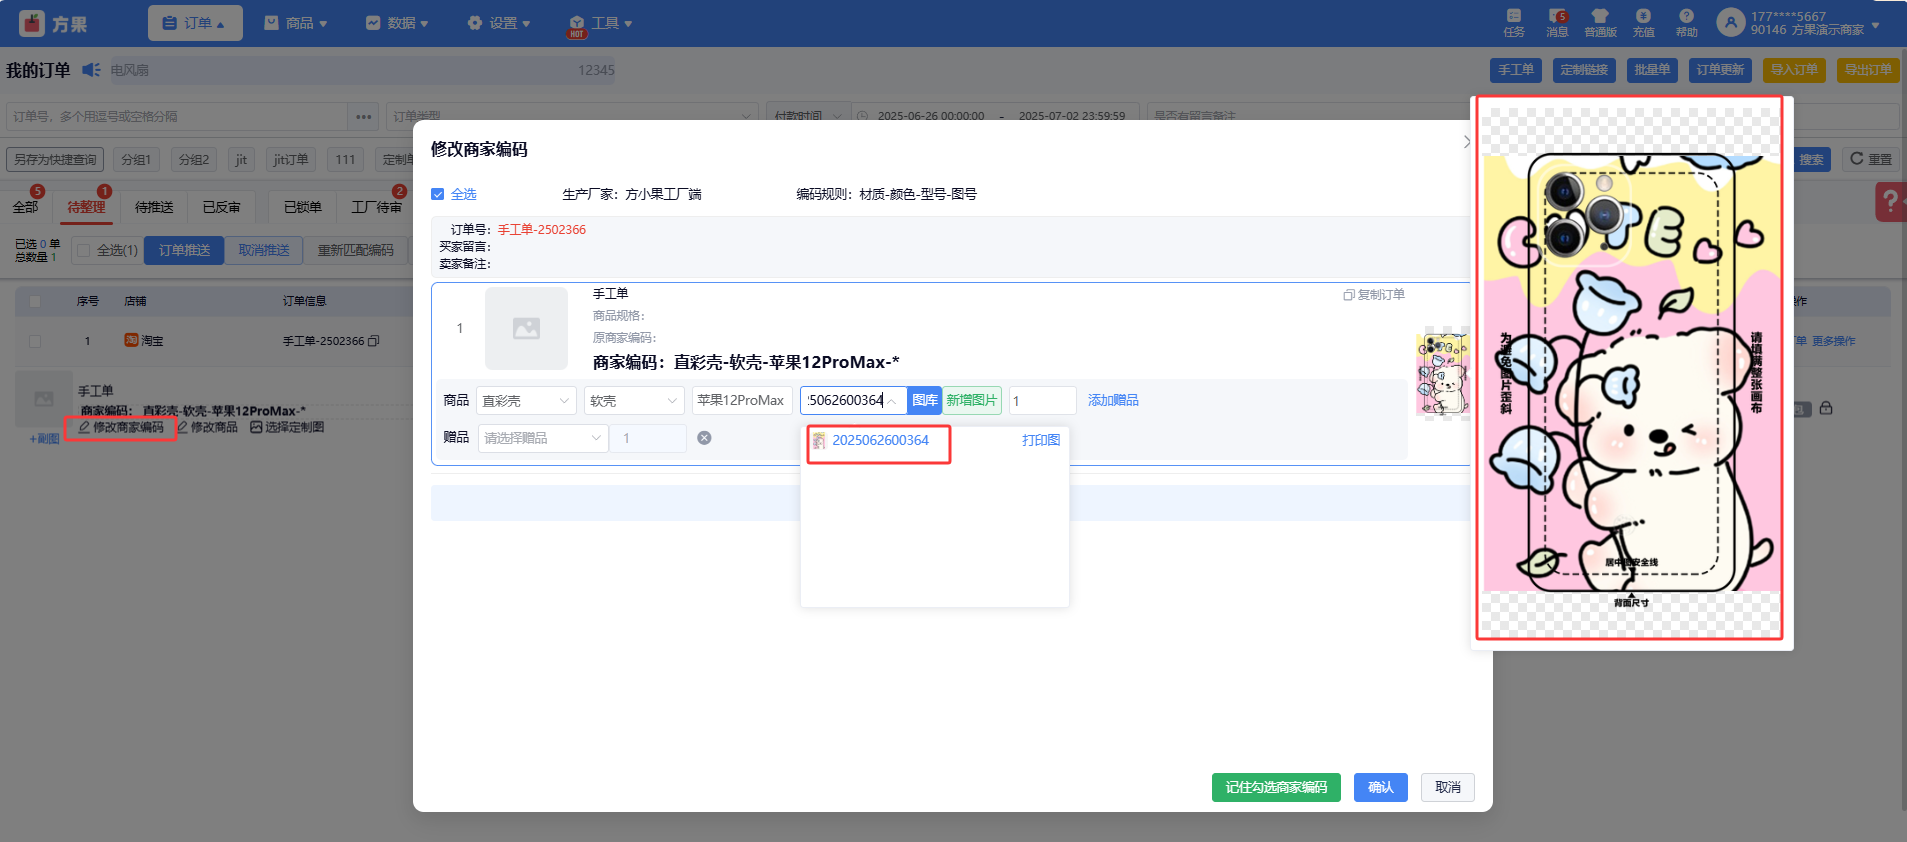1907x842 pixels.
Task: Expand the 工具 menu in top bar
Action: 600,23
